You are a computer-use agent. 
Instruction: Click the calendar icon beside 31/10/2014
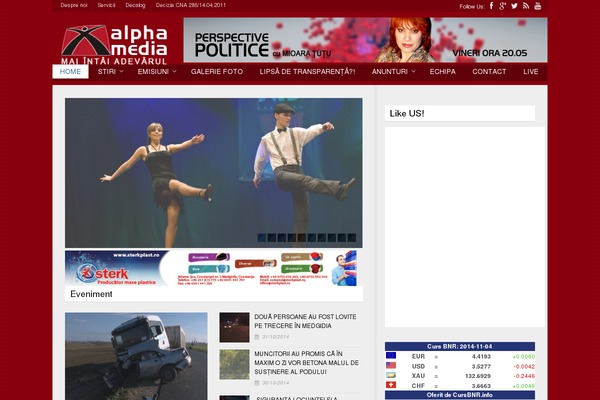point(257,337)
